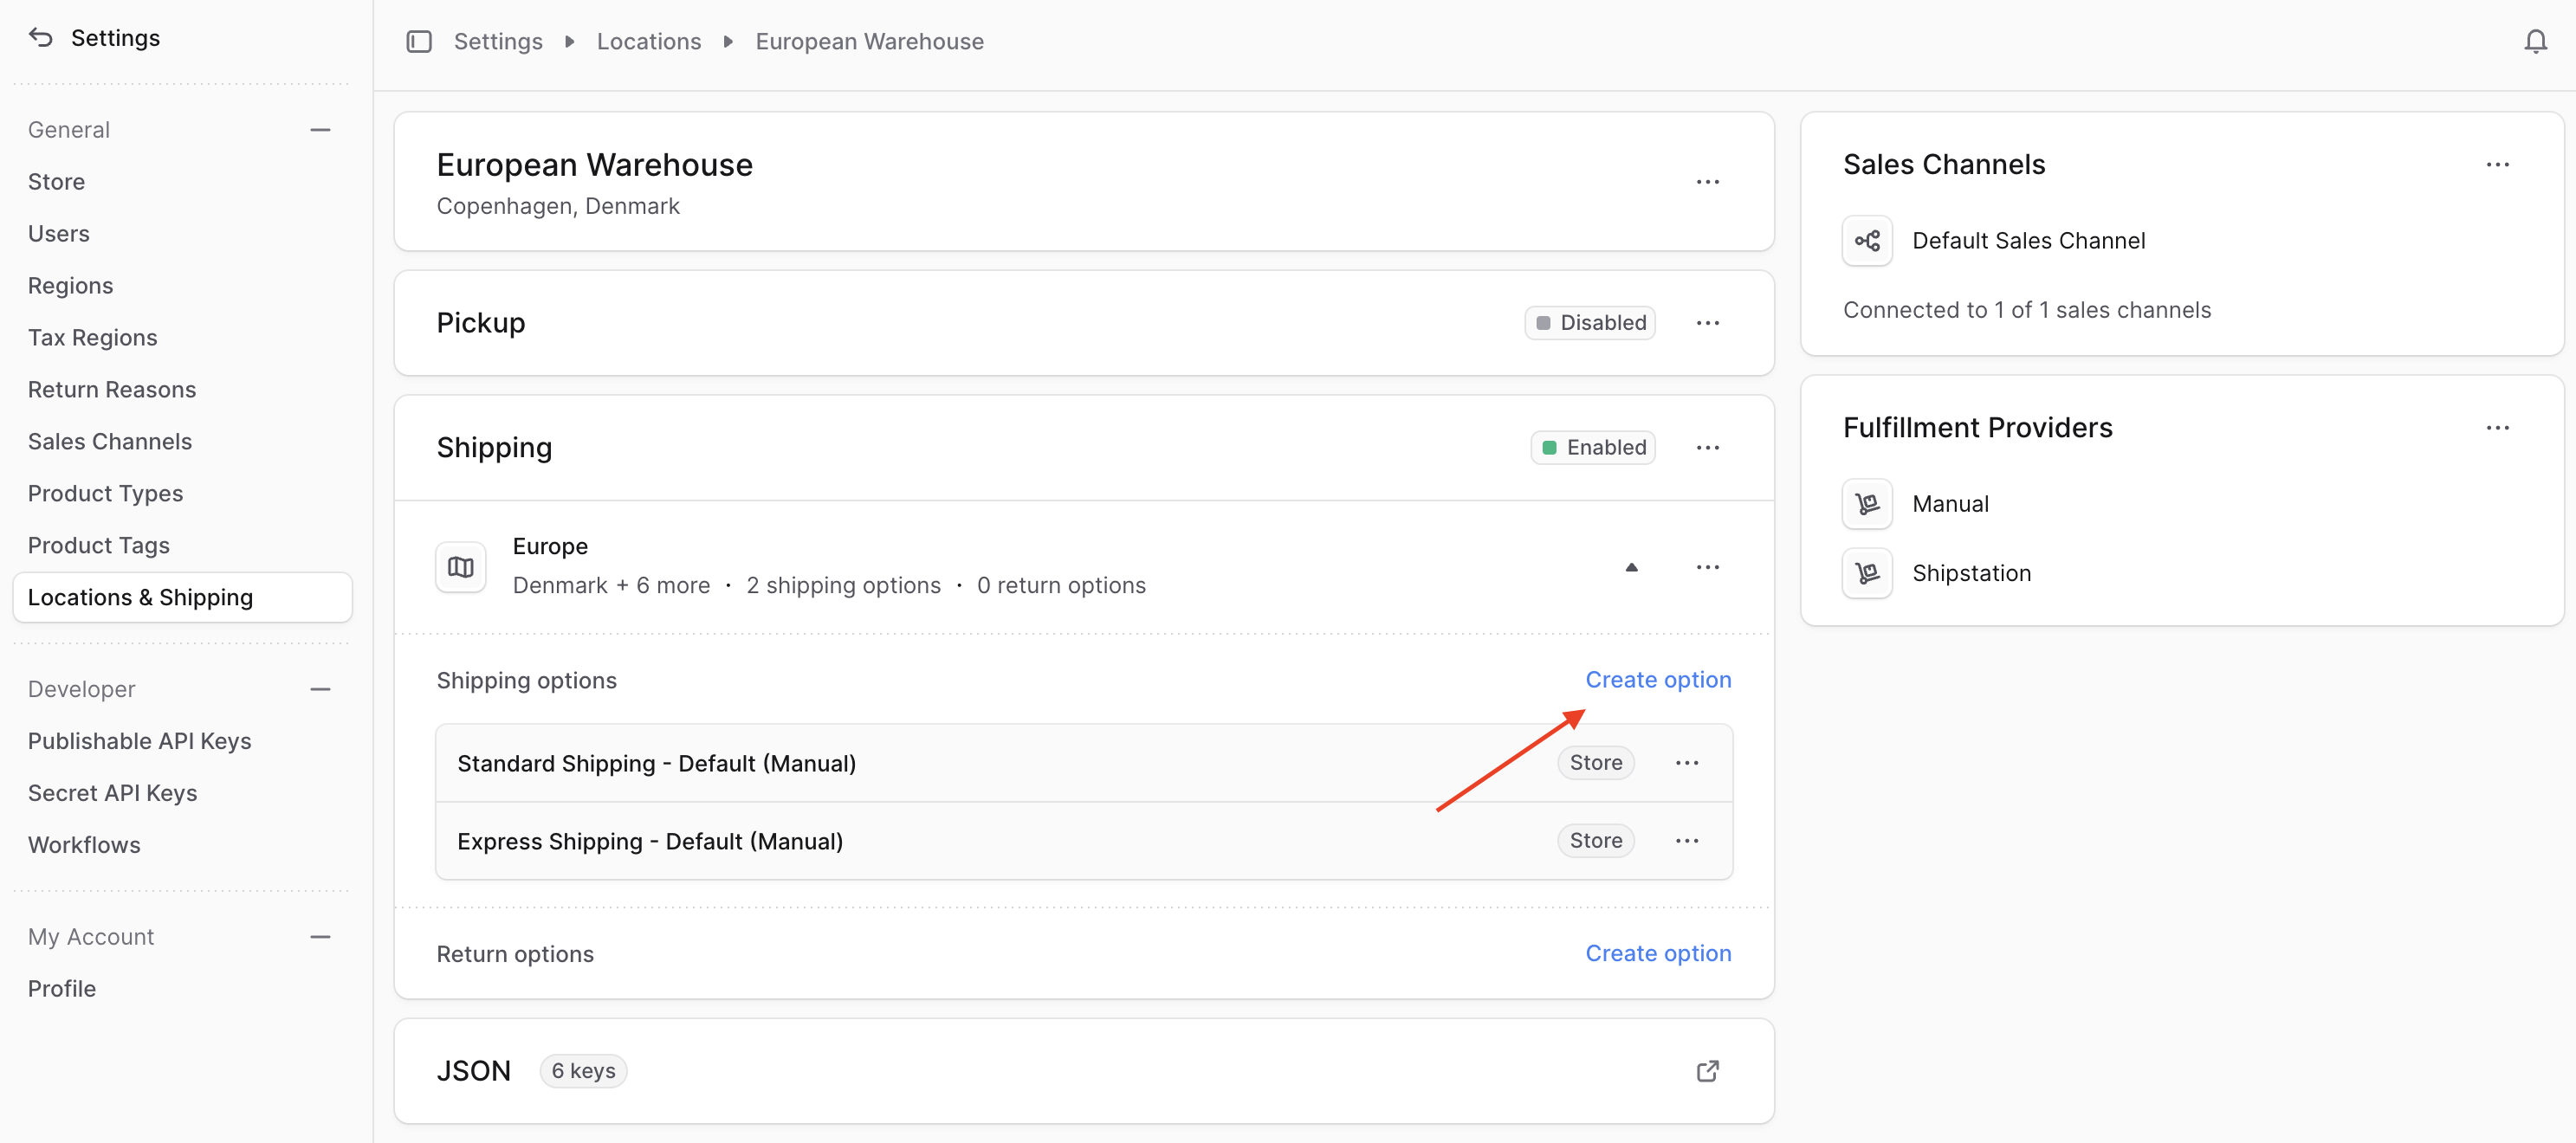Open the notifications bell

[2536, 41]
